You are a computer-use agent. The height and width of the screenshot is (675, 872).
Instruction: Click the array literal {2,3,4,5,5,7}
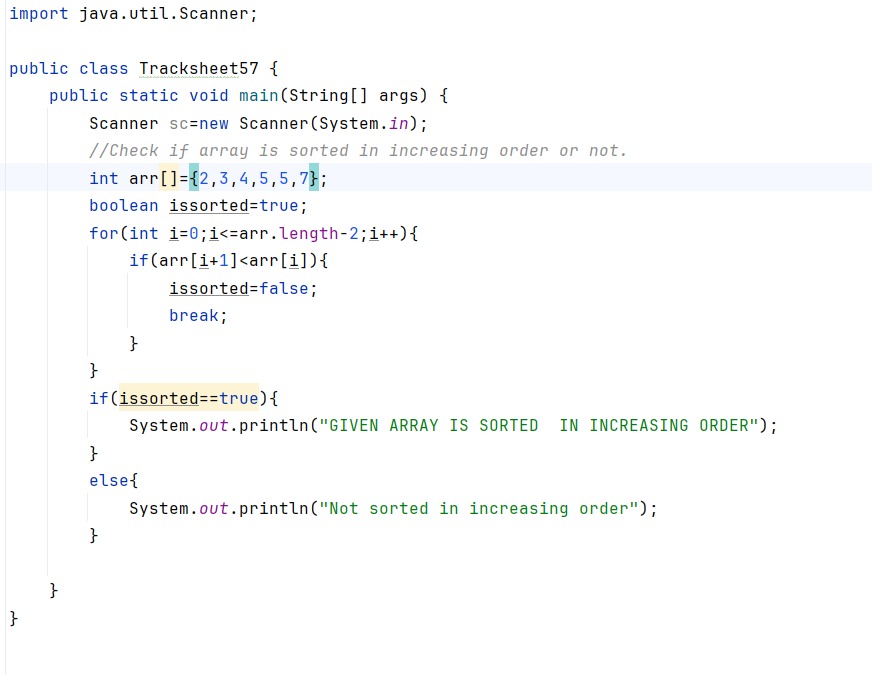click(254, 178)
